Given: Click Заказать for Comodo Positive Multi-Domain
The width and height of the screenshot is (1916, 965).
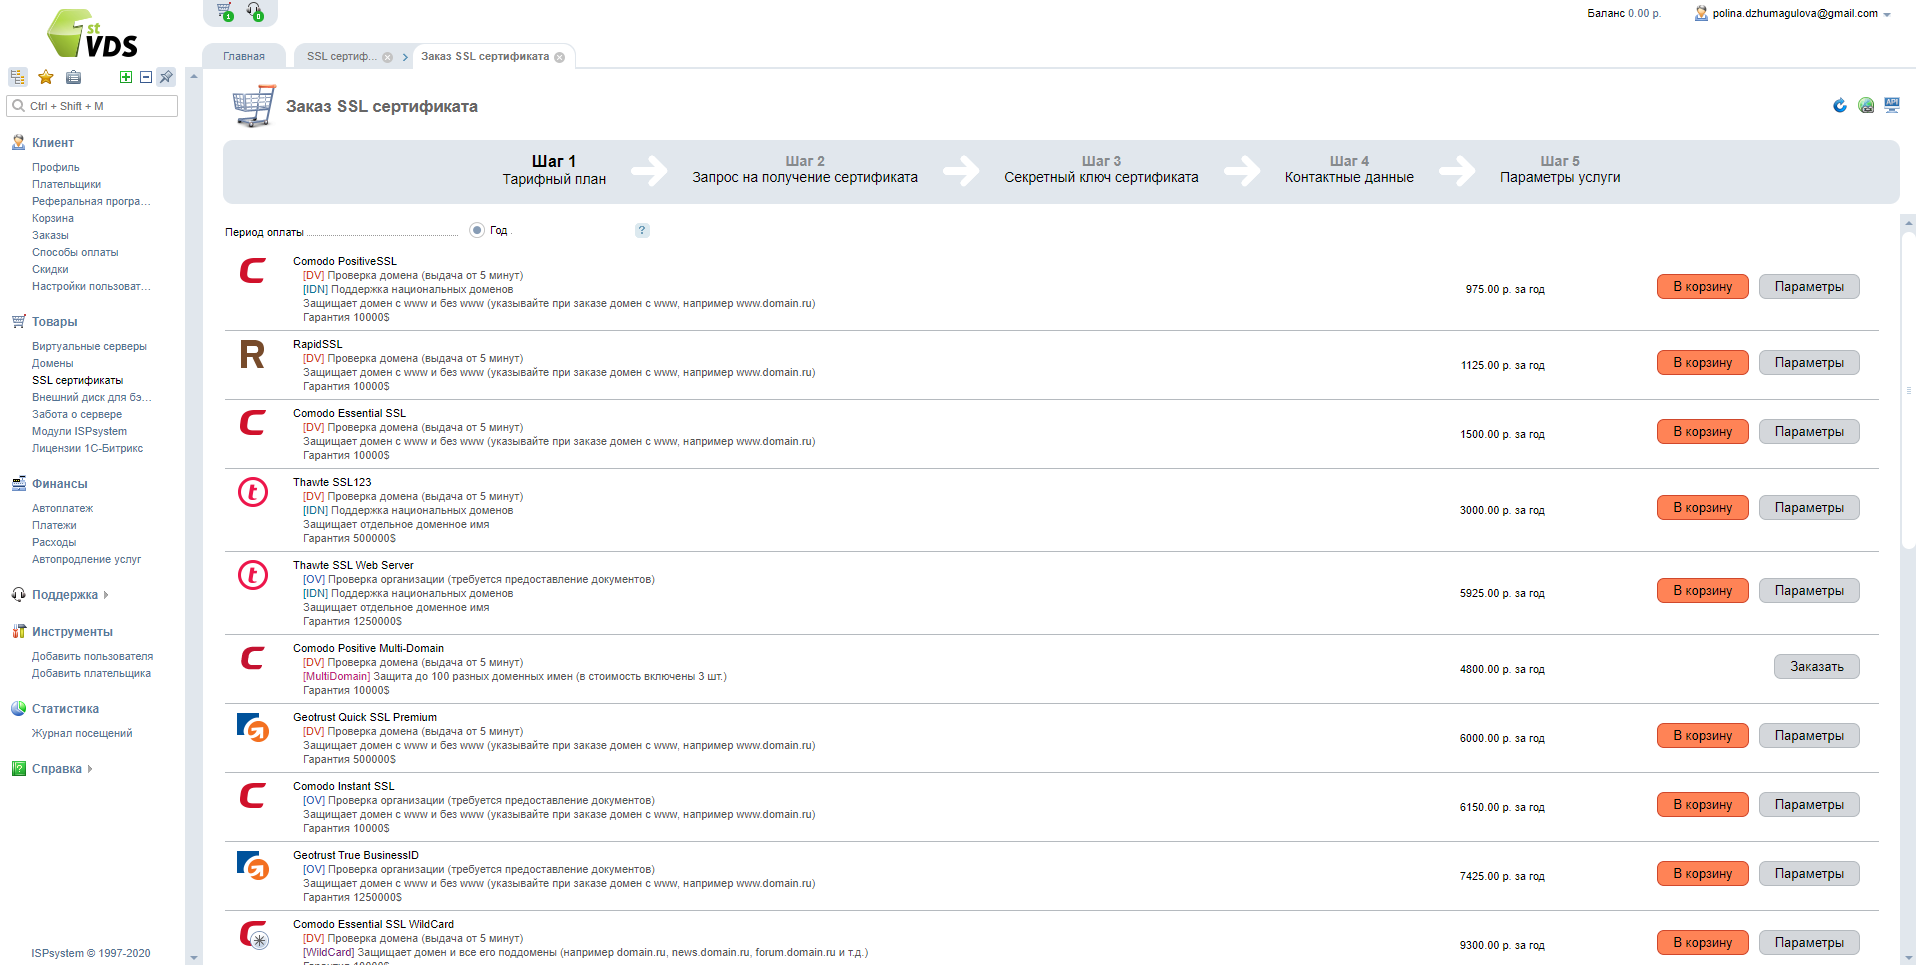Looking at the screenshot, I should pyautogui.click(x=1816, y=667).
